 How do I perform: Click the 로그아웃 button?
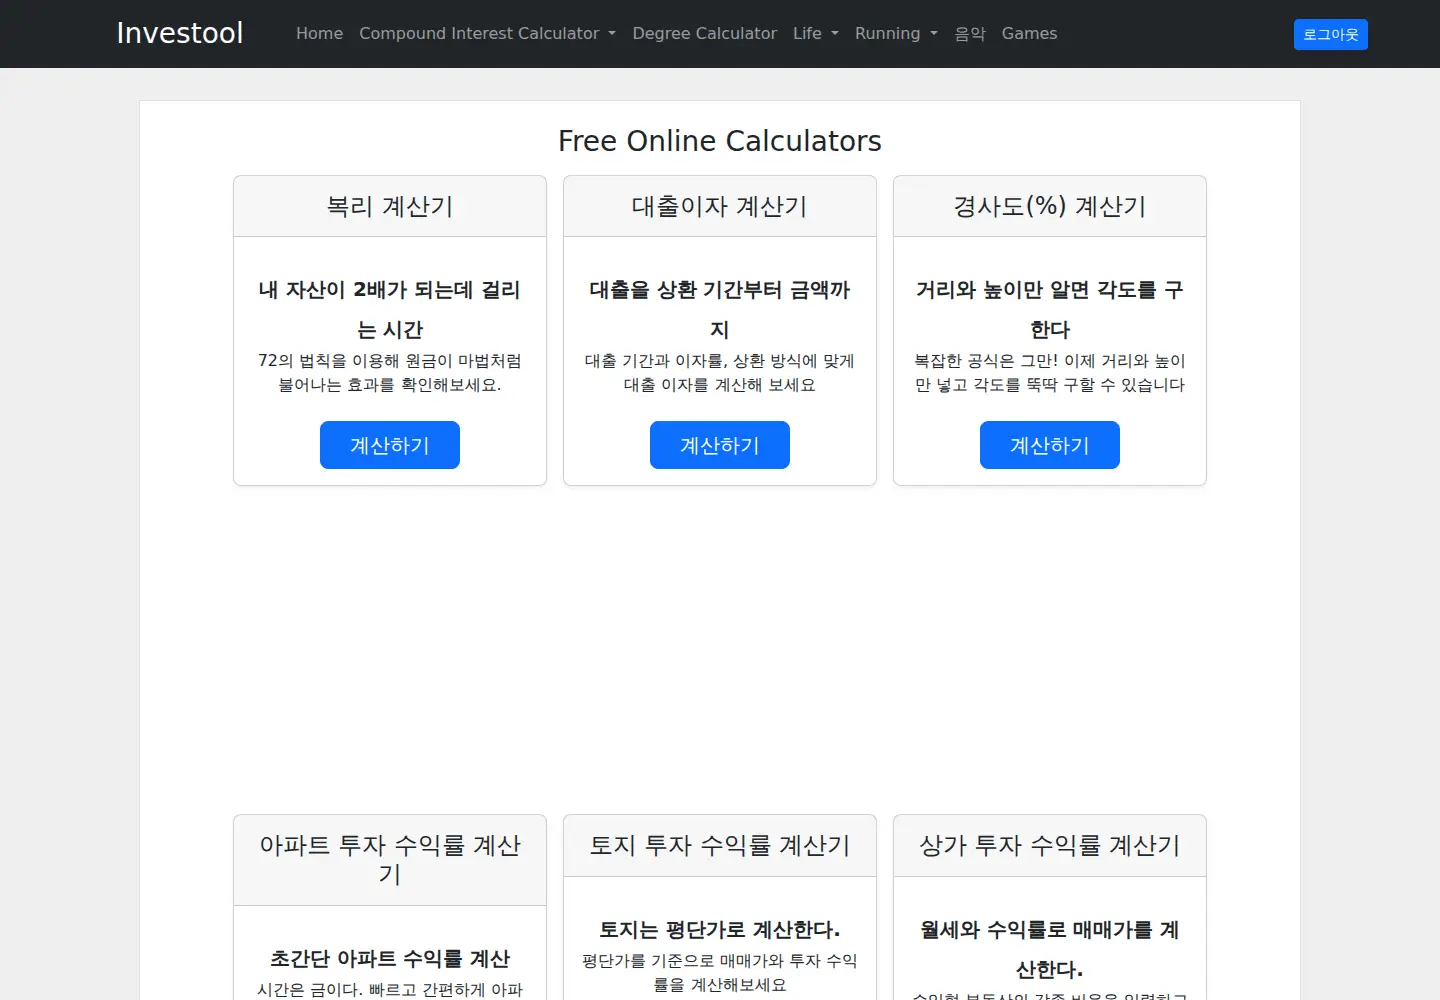coord(1331,34)
